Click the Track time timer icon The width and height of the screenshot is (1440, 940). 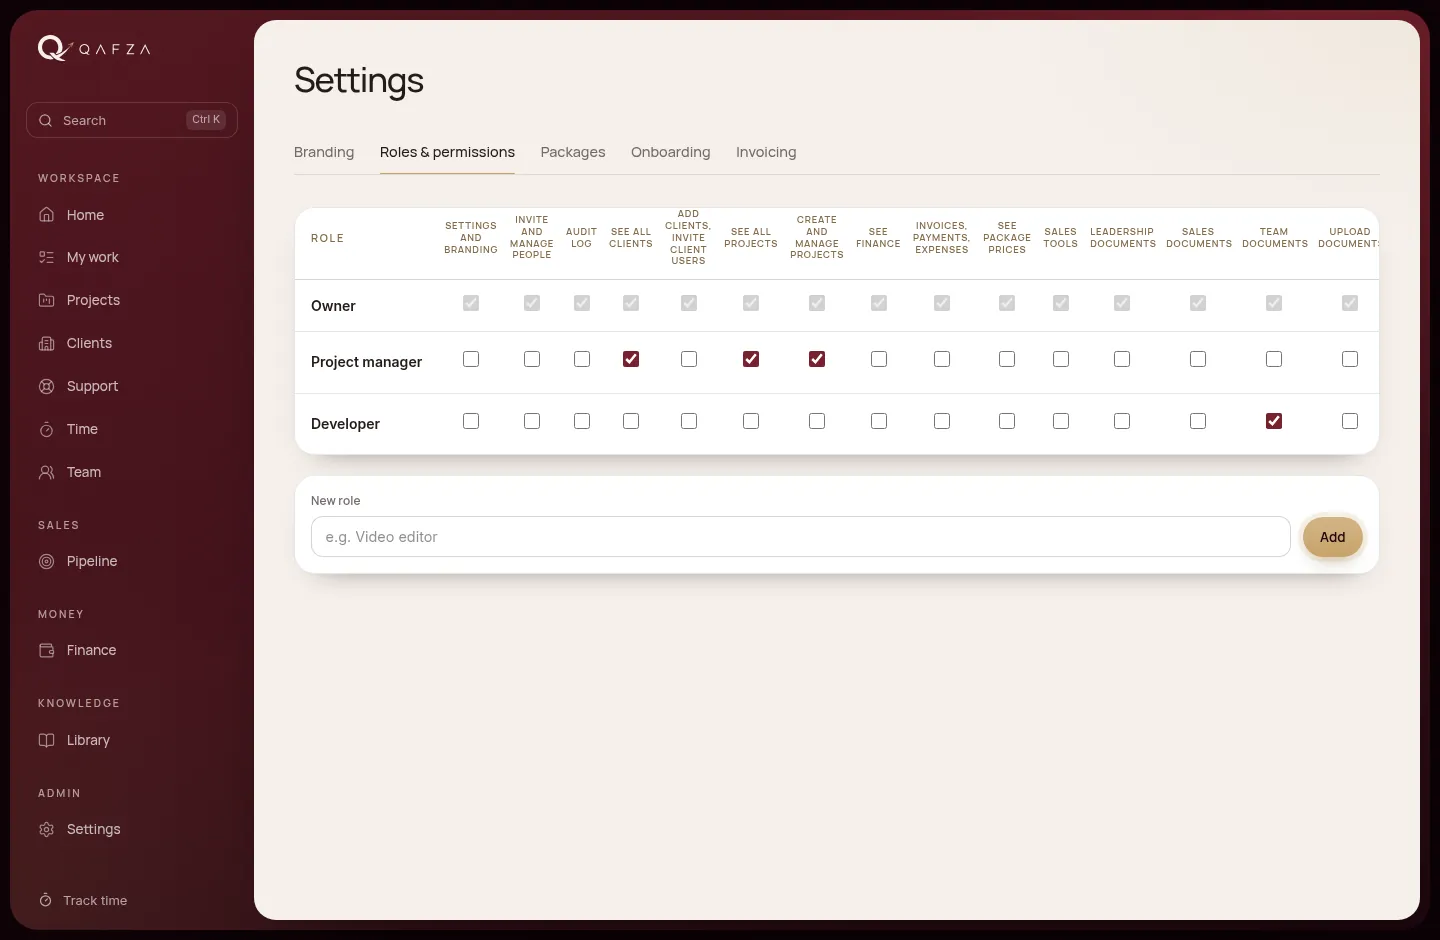[x=45, y=900]
